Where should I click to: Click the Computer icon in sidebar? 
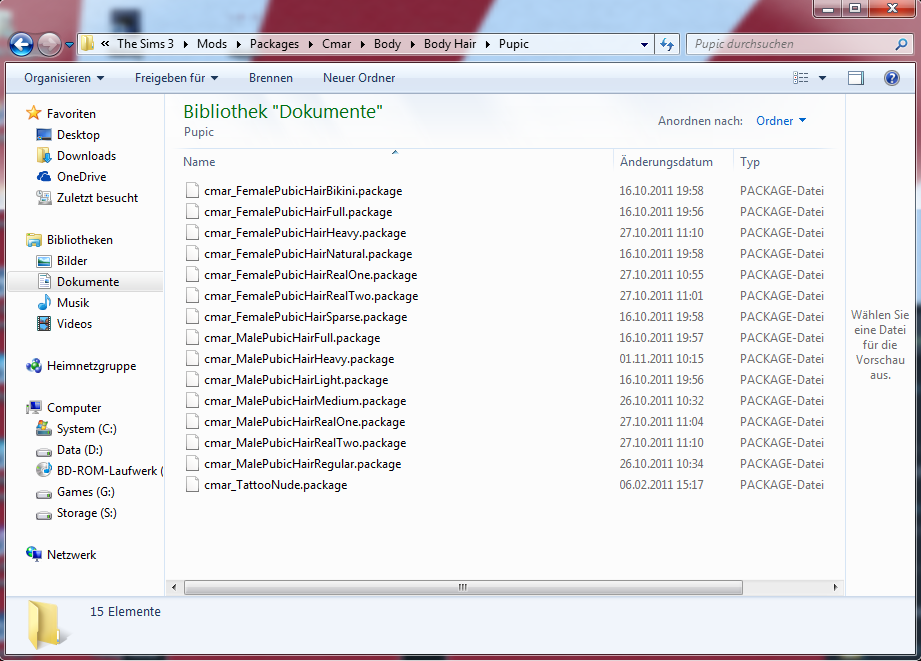(34, 408)
